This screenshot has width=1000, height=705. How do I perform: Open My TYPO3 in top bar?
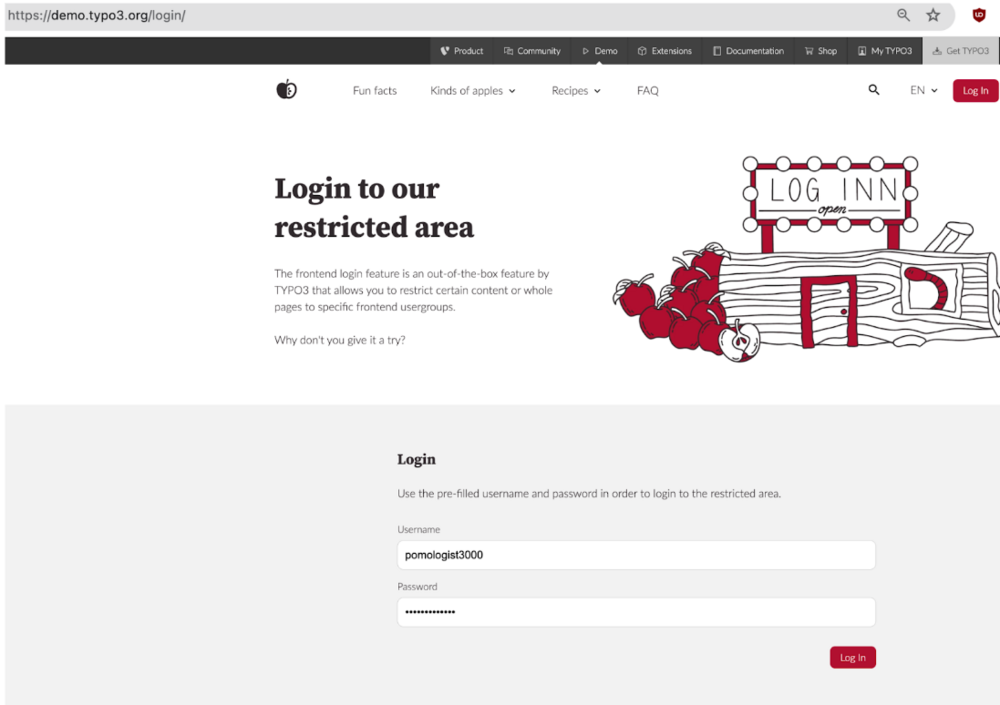(885, 51)
